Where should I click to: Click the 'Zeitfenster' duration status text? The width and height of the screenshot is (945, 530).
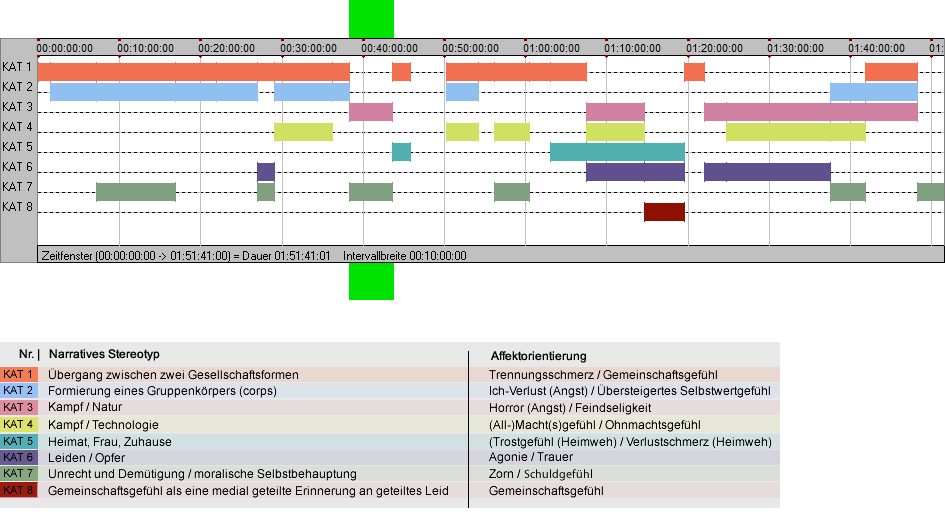coord(186,256)
